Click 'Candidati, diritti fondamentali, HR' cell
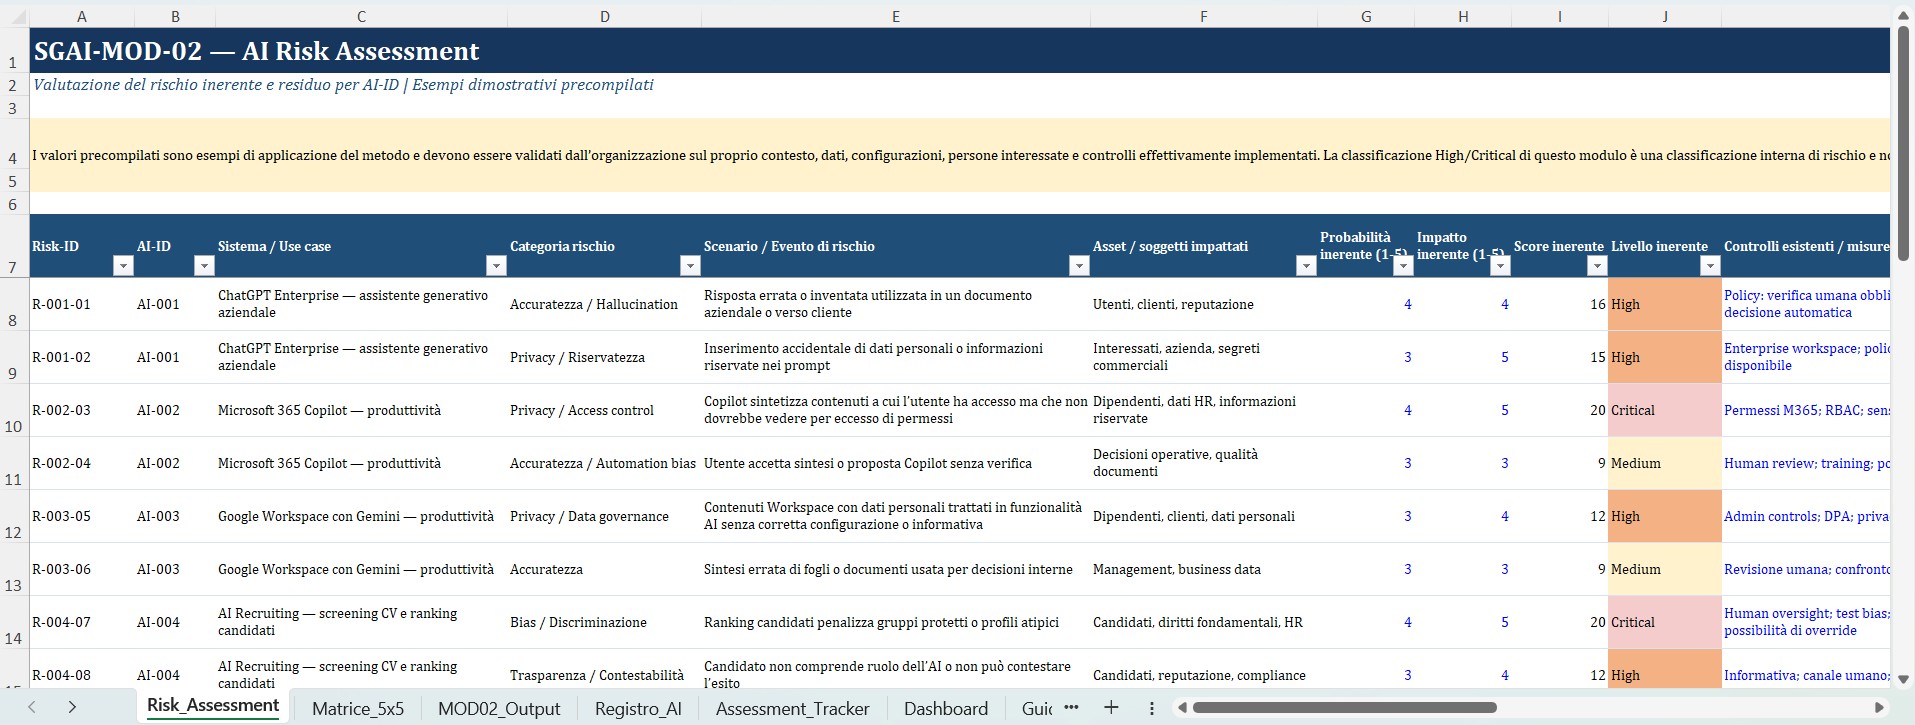Screen dimensions: 1915x725 tap(1204, 622)
